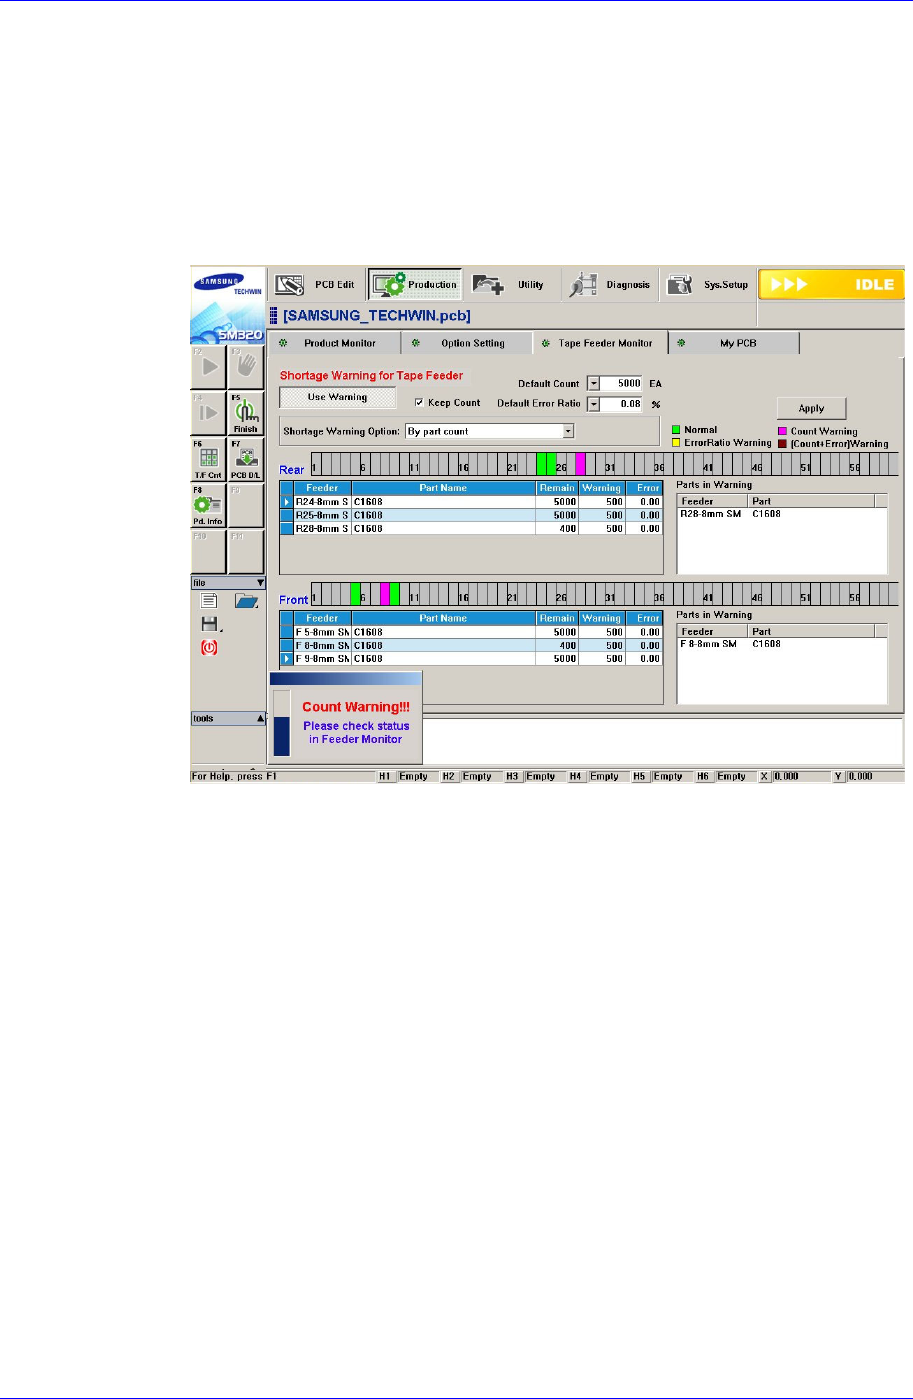913x1399 pixels.
Task: Click the F4 step-run button
Action: tap(209, 413)
